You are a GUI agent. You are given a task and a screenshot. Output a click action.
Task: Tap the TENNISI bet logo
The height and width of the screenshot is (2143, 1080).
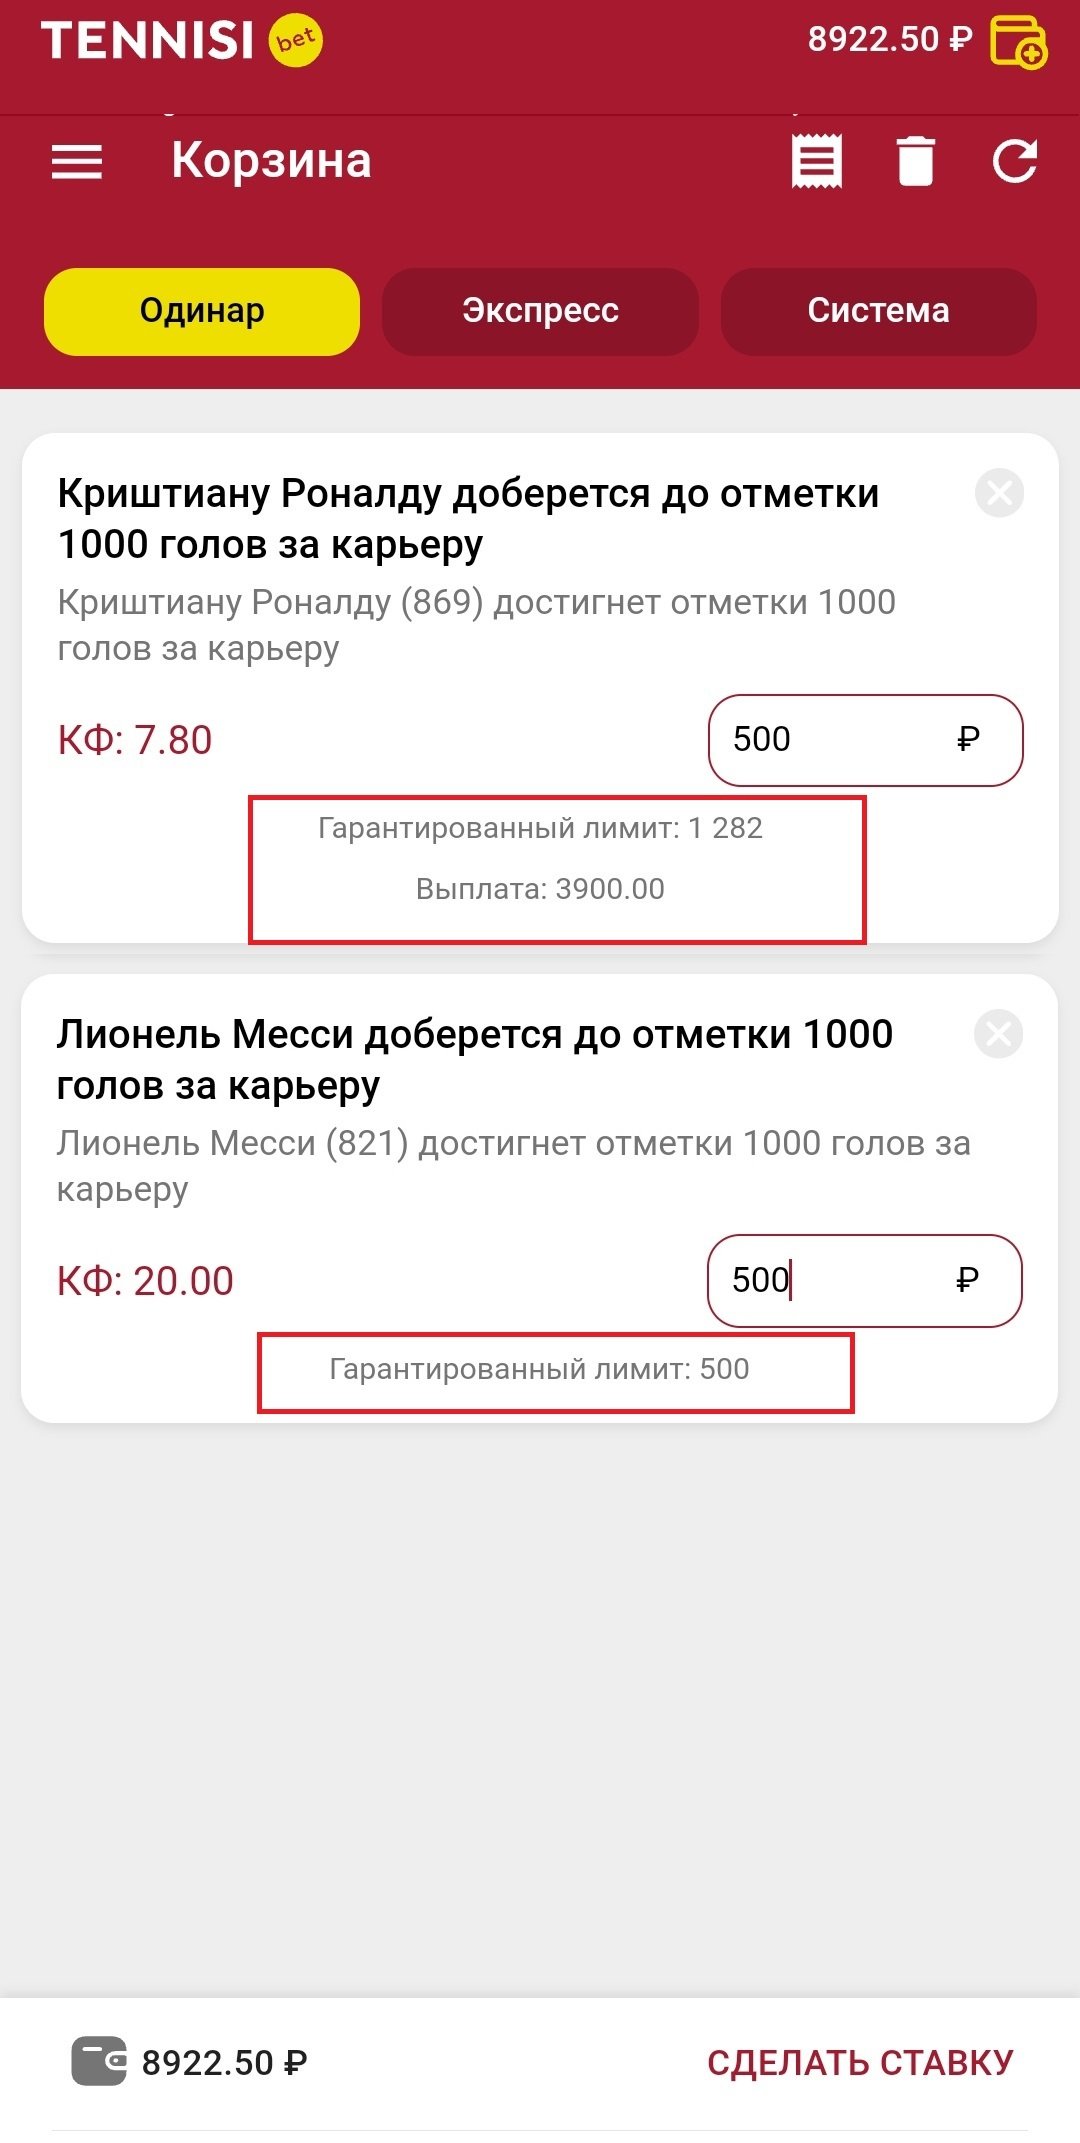point(181,41)
